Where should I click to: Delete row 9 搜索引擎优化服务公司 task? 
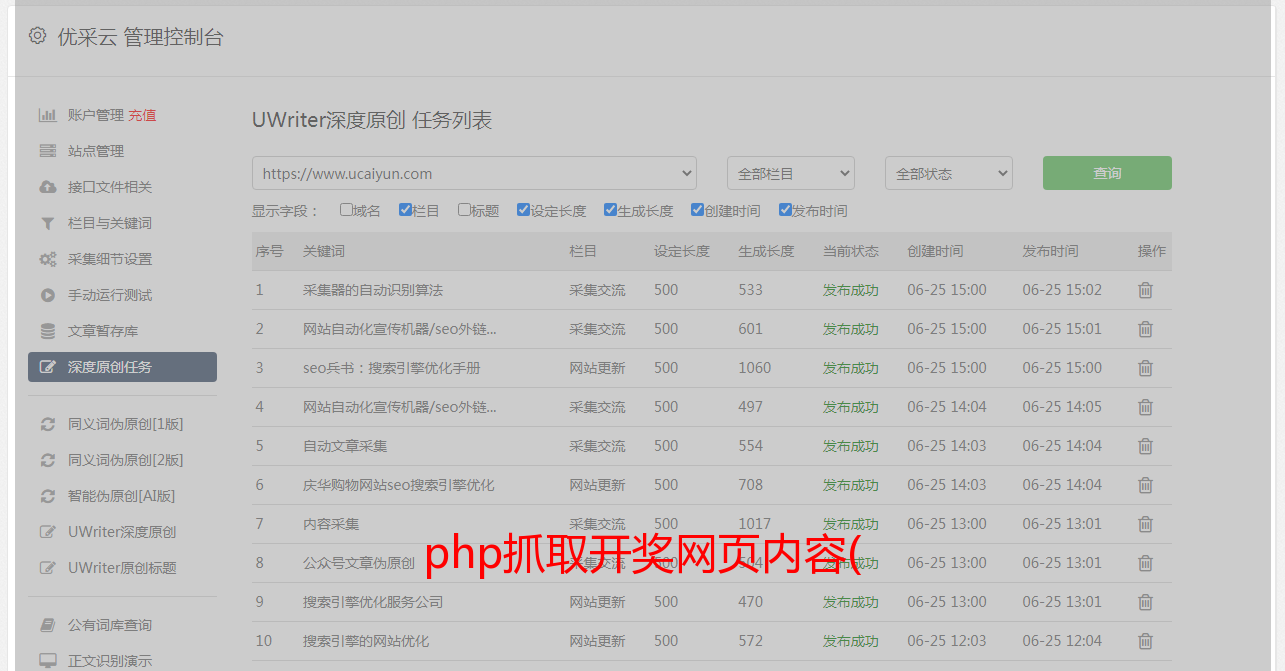pyautogui.click(x=1146, y=602)
